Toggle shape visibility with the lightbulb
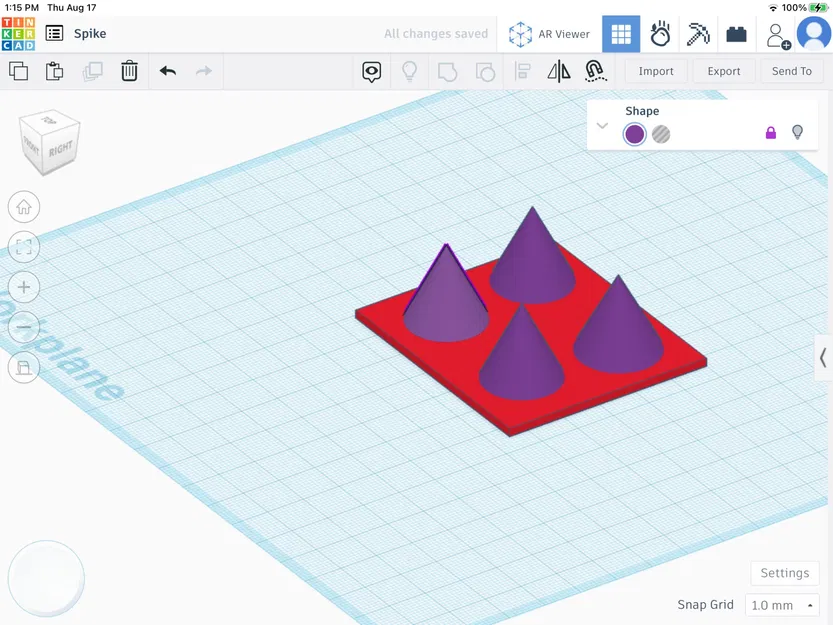Viewport: 833px width, 625px height. click(797, 132)
